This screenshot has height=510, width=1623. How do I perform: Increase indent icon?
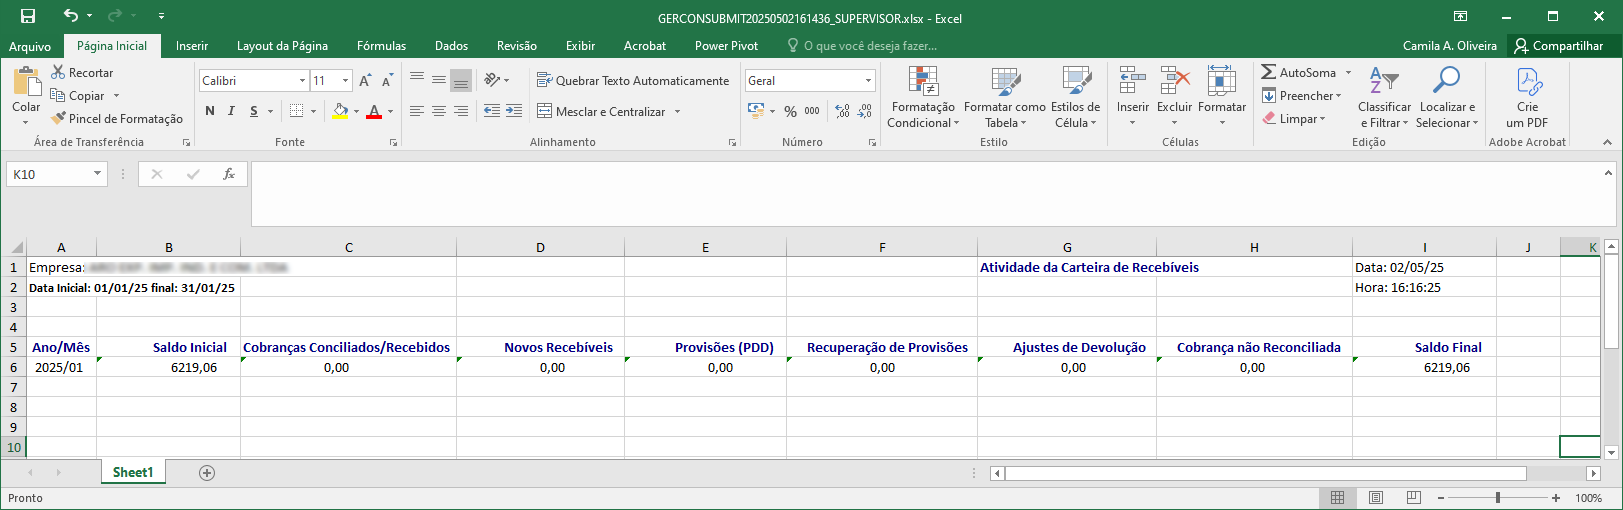(514, 111)
